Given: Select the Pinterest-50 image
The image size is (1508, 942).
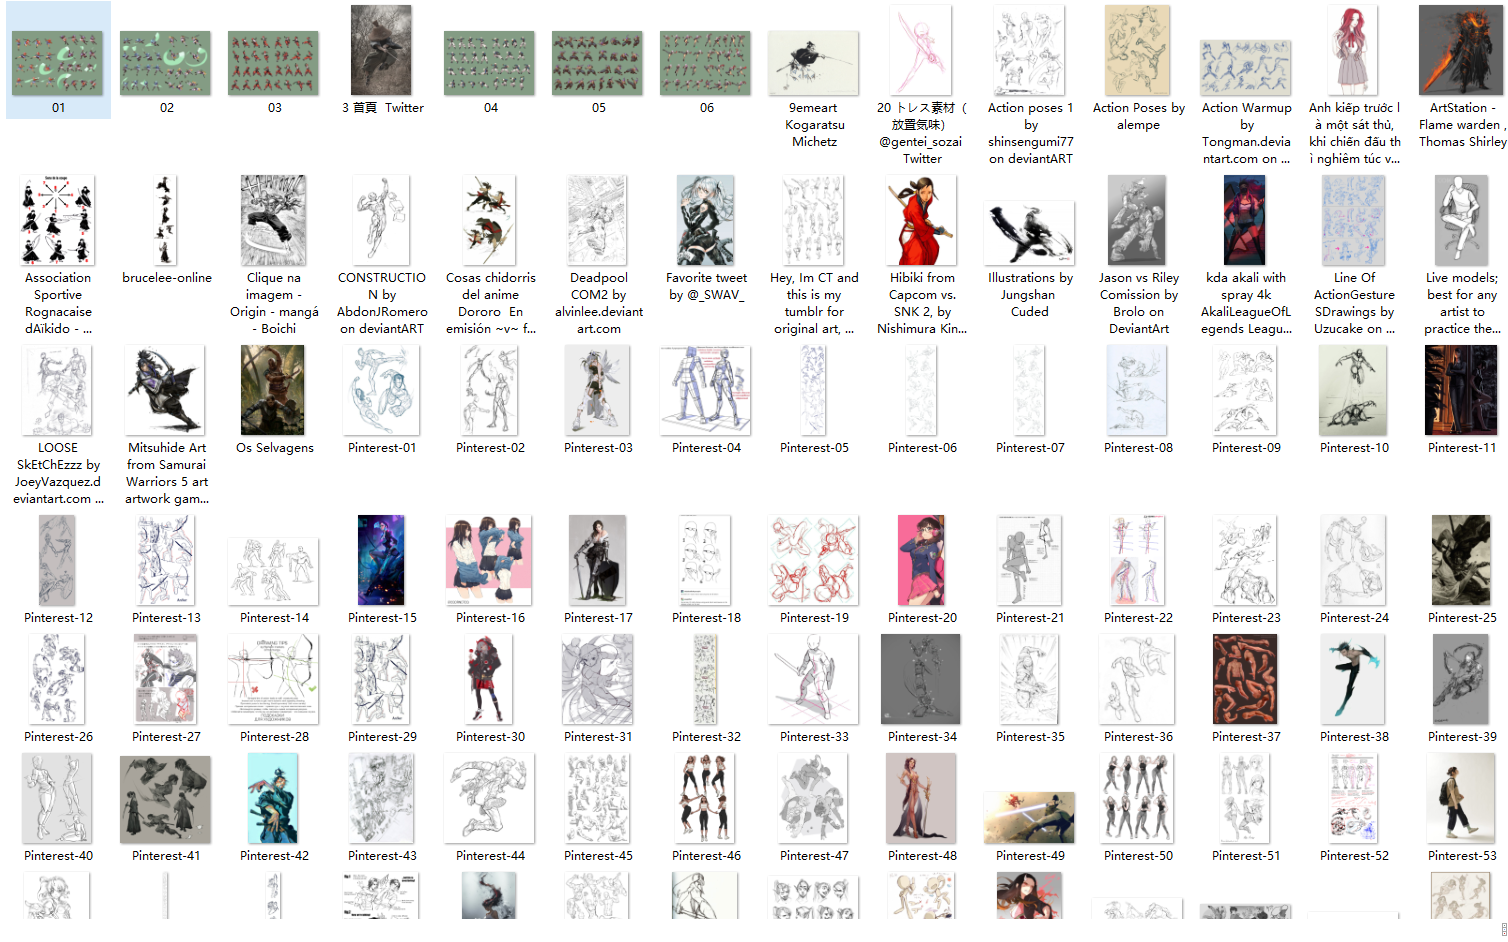Looking at the screenshot, I should click(x=1138, y=798).
